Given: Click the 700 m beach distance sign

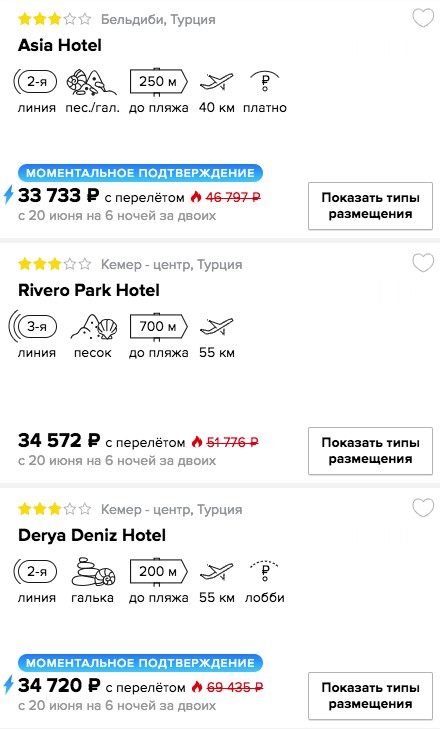Looking at the screenshot, I should [158, 327].
